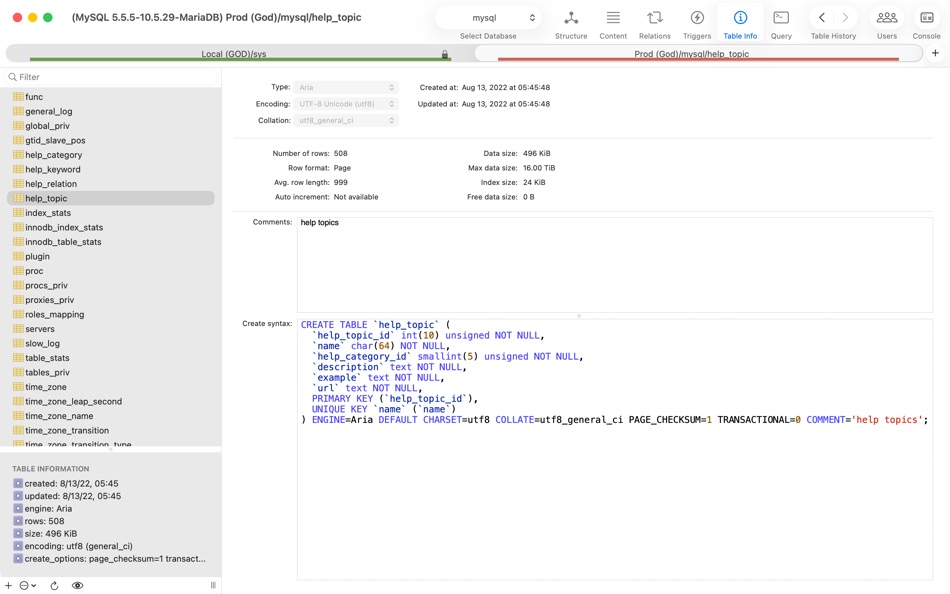Select the roles_mapping table
Image resolution: width=950 pixels, height=594 pixels.
click(110, 315)
